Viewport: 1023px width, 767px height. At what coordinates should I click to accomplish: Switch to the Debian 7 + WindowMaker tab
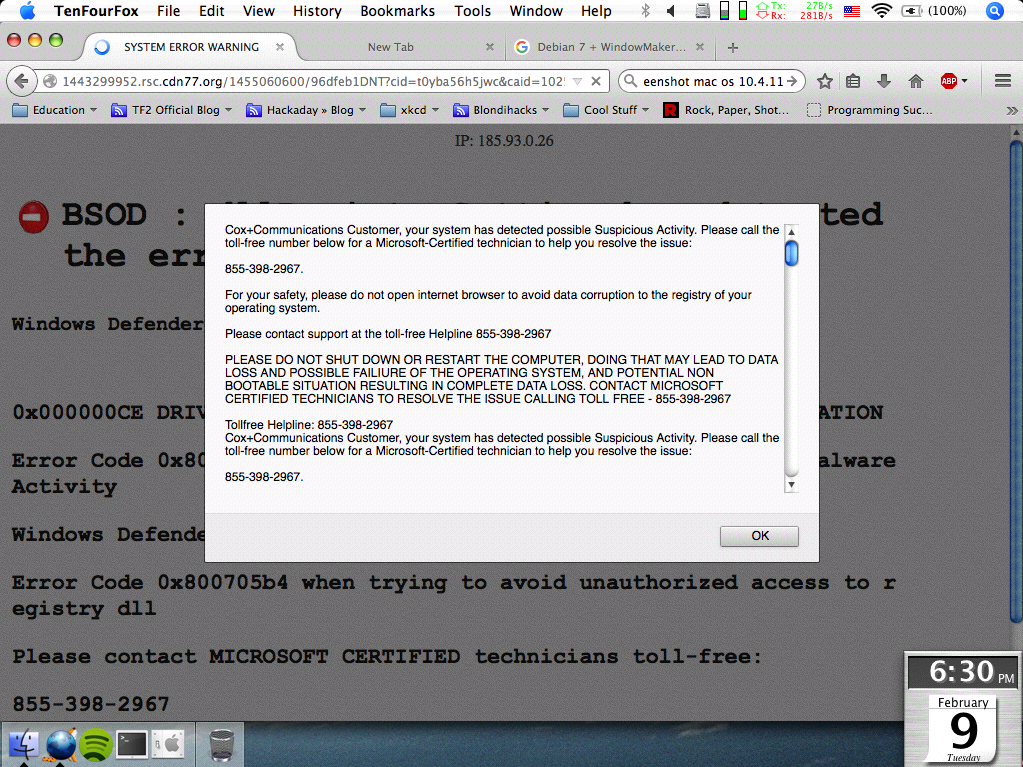point(611,47)
